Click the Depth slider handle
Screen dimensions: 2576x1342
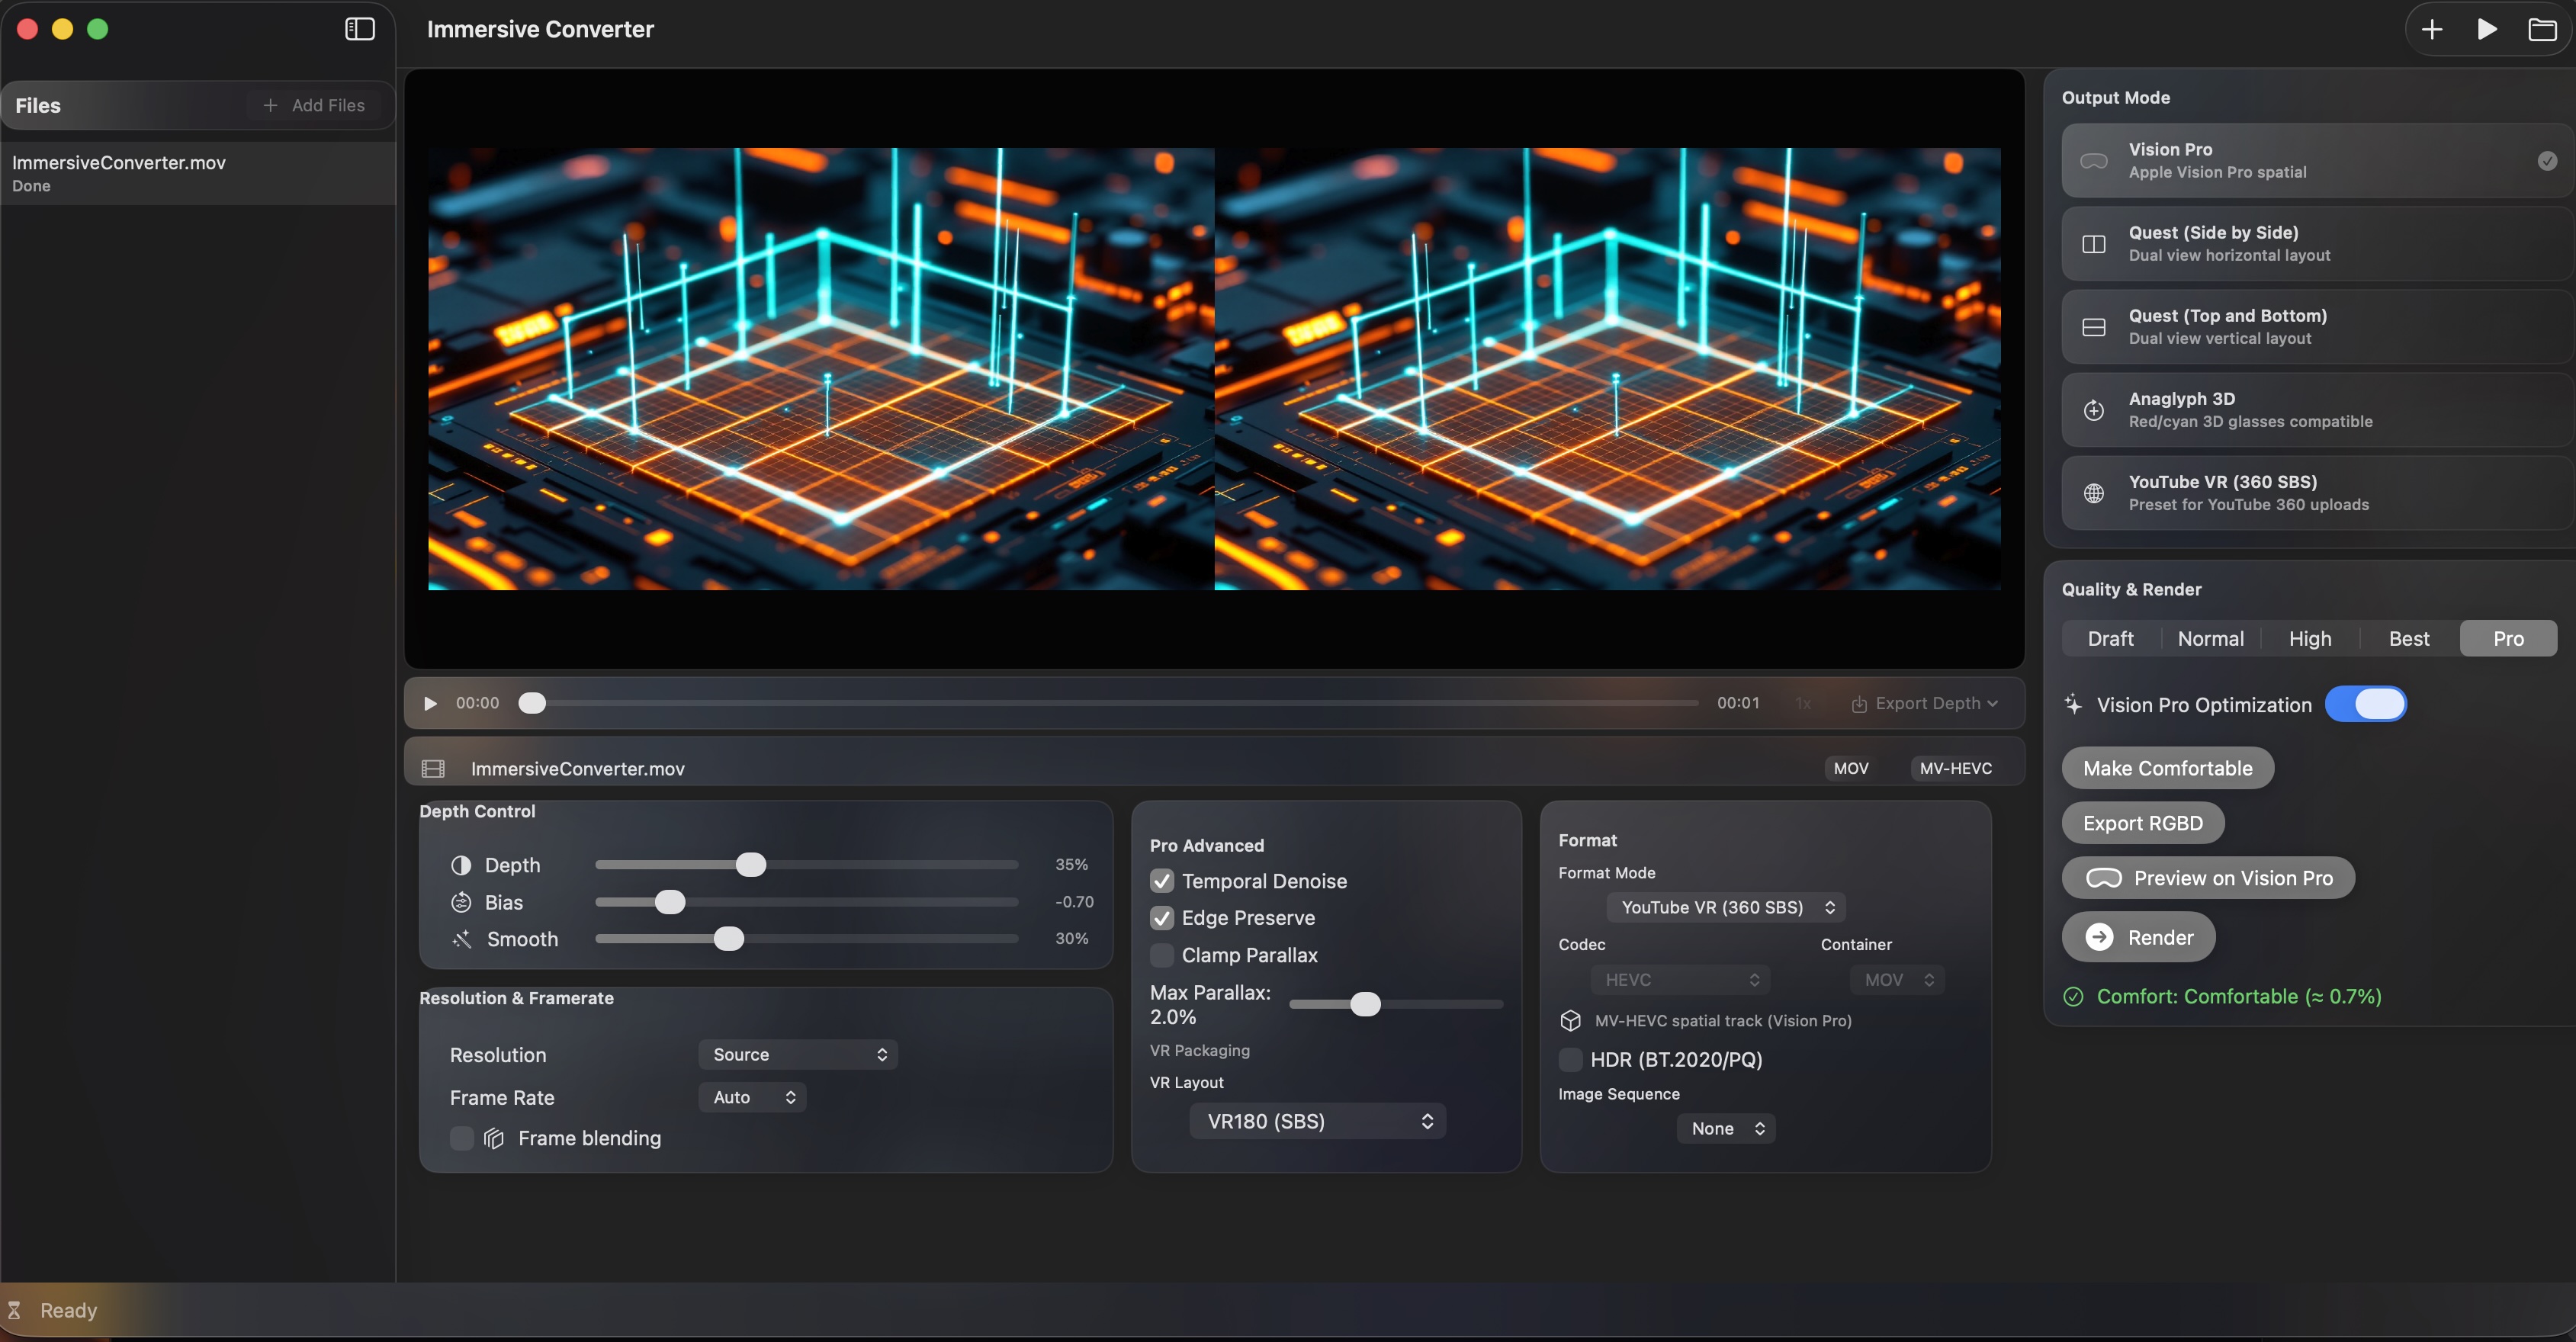[x=751, y=864]
